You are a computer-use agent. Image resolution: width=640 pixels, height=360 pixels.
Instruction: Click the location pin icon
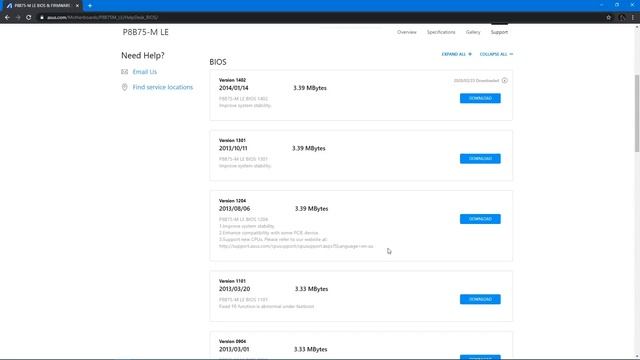[x=124, y=87]
